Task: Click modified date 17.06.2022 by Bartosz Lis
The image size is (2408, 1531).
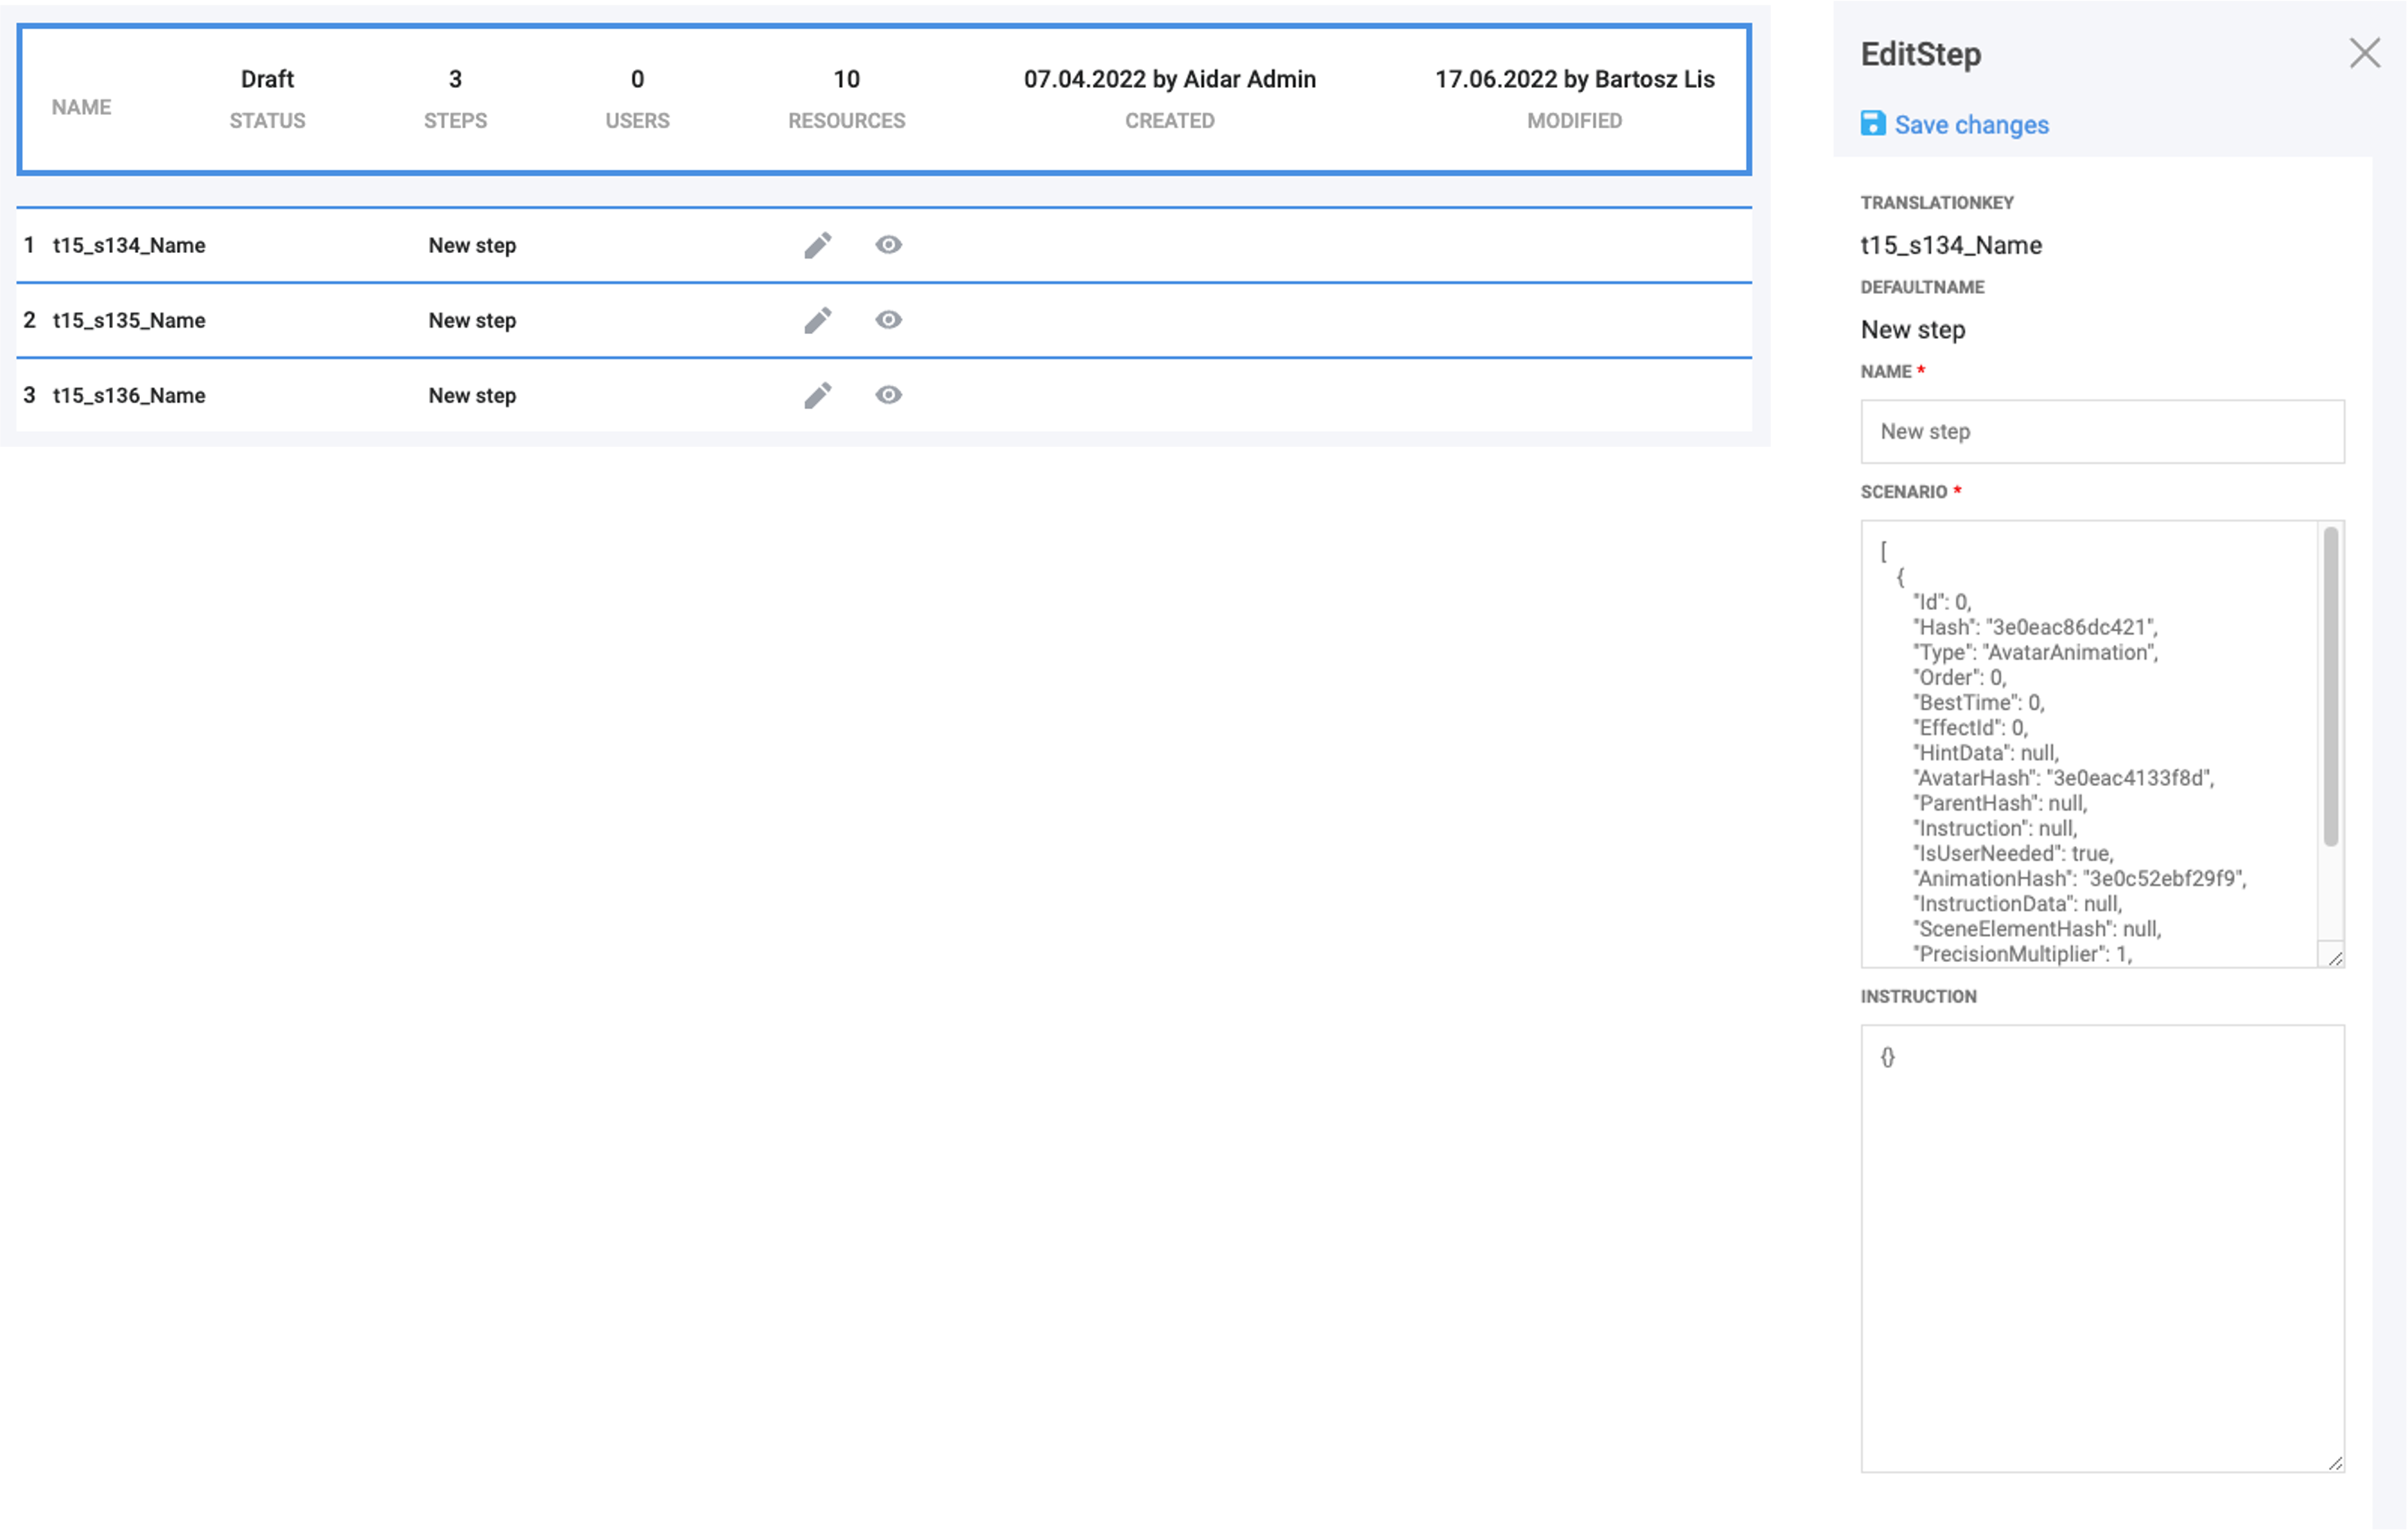Action: 1574,79
